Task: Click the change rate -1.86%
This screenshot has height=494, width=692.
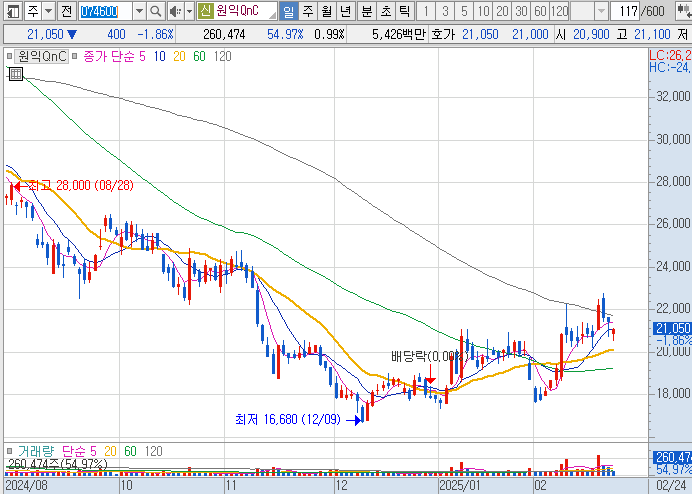Action: click(x=155, y=34)
